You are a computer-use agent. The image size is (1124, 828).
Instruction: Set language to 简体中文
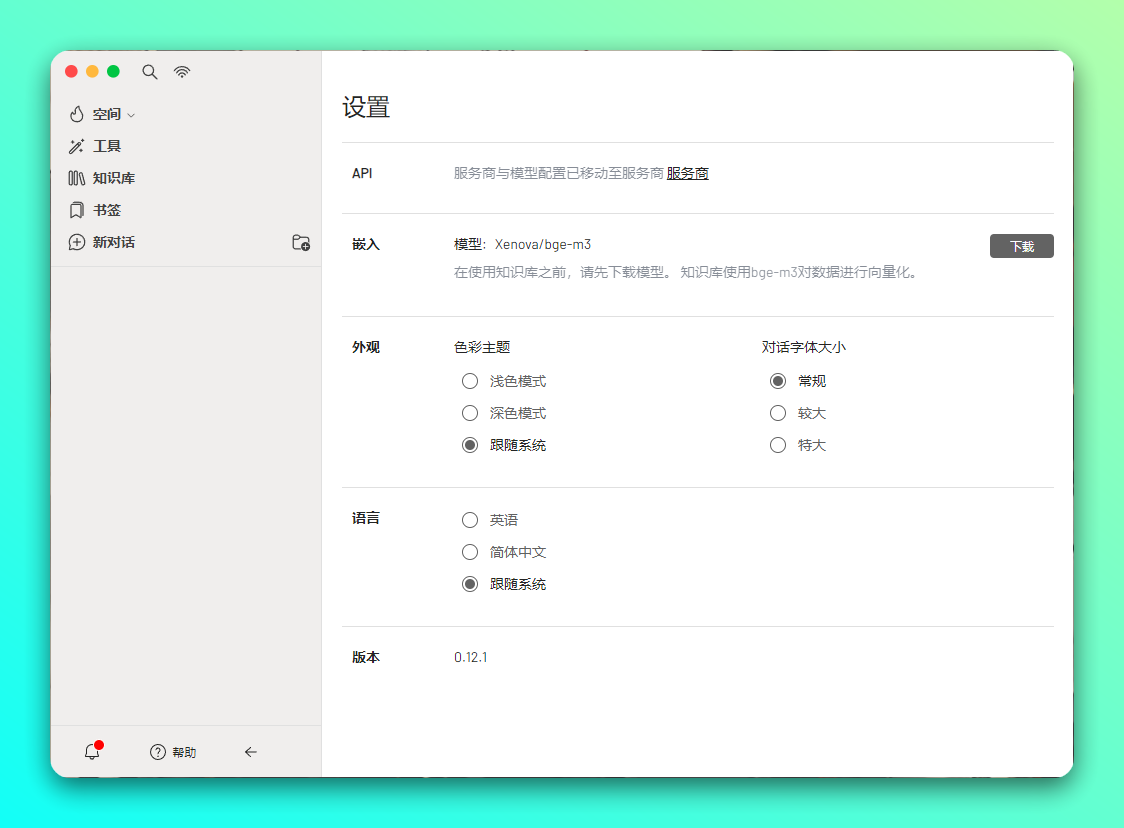point(470,552)
